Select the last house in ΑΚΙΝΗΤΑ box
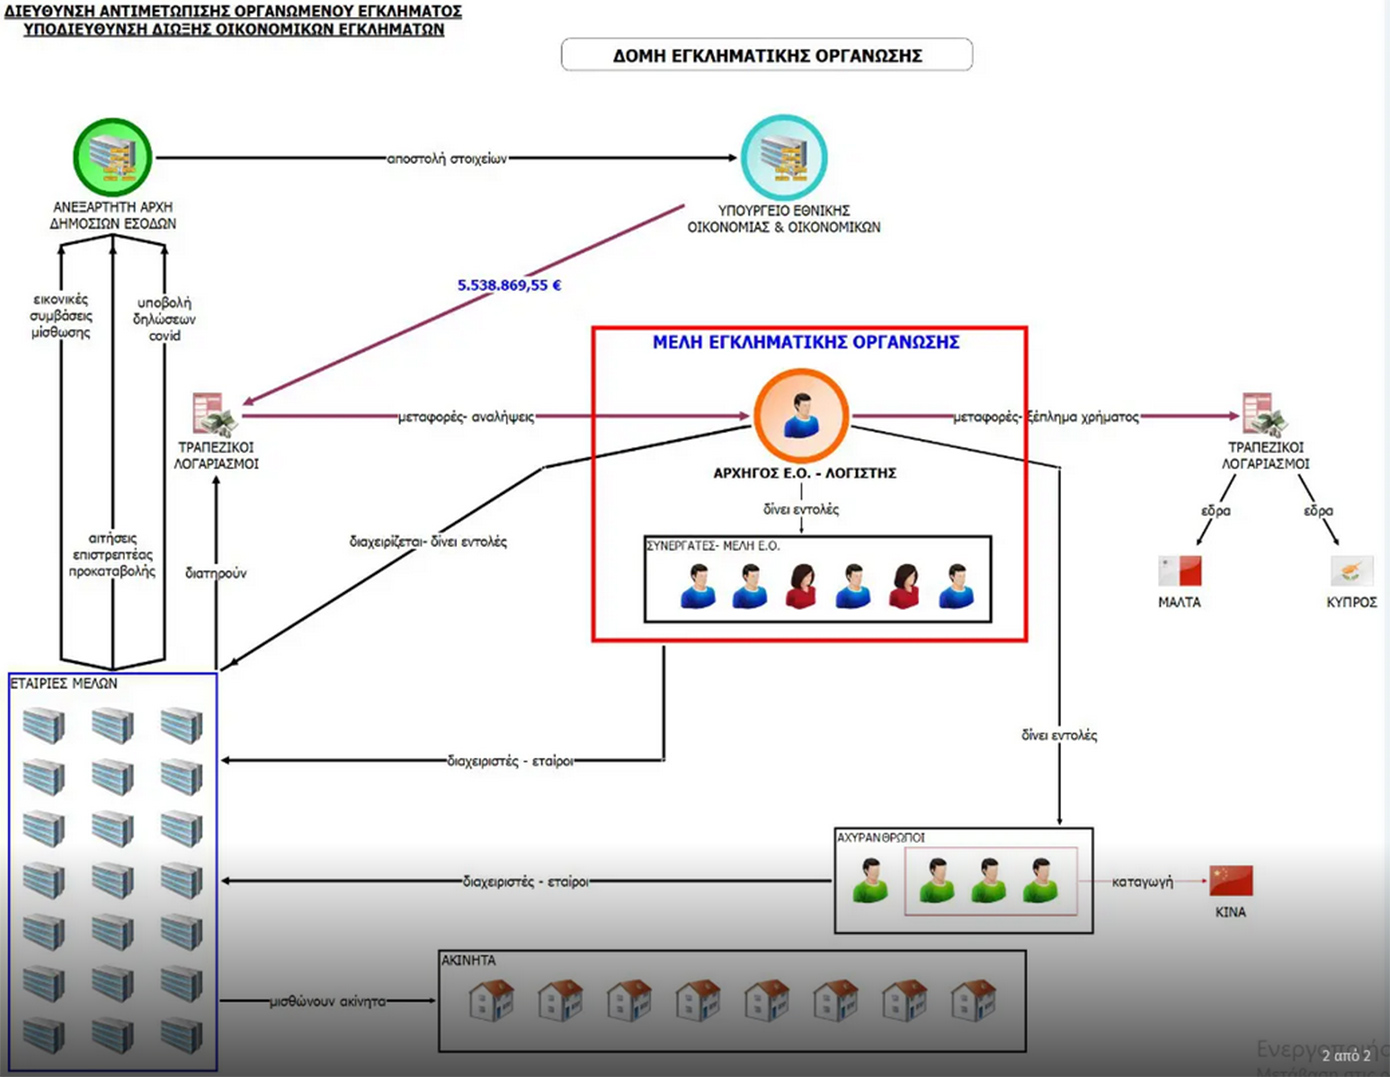 click(x=973, y=1000)
